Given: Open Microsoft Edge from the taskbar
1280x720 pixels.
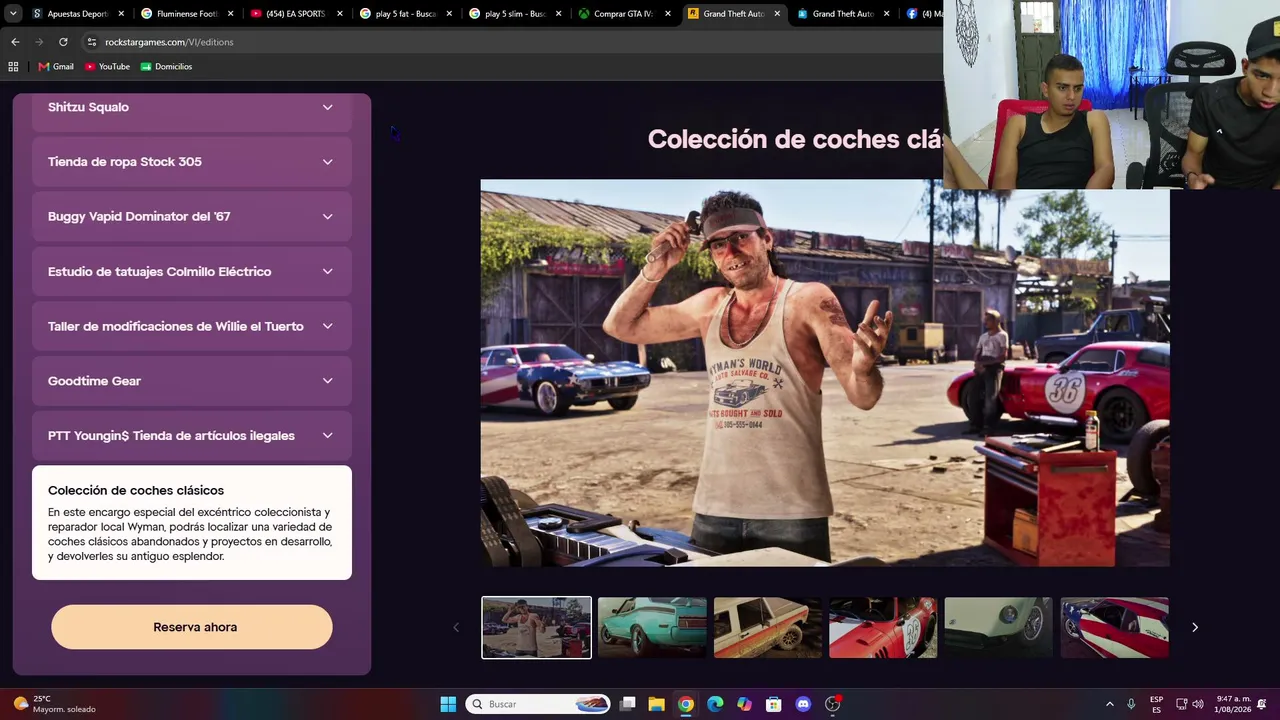Looking at the screenshot, I should point(715,704).
